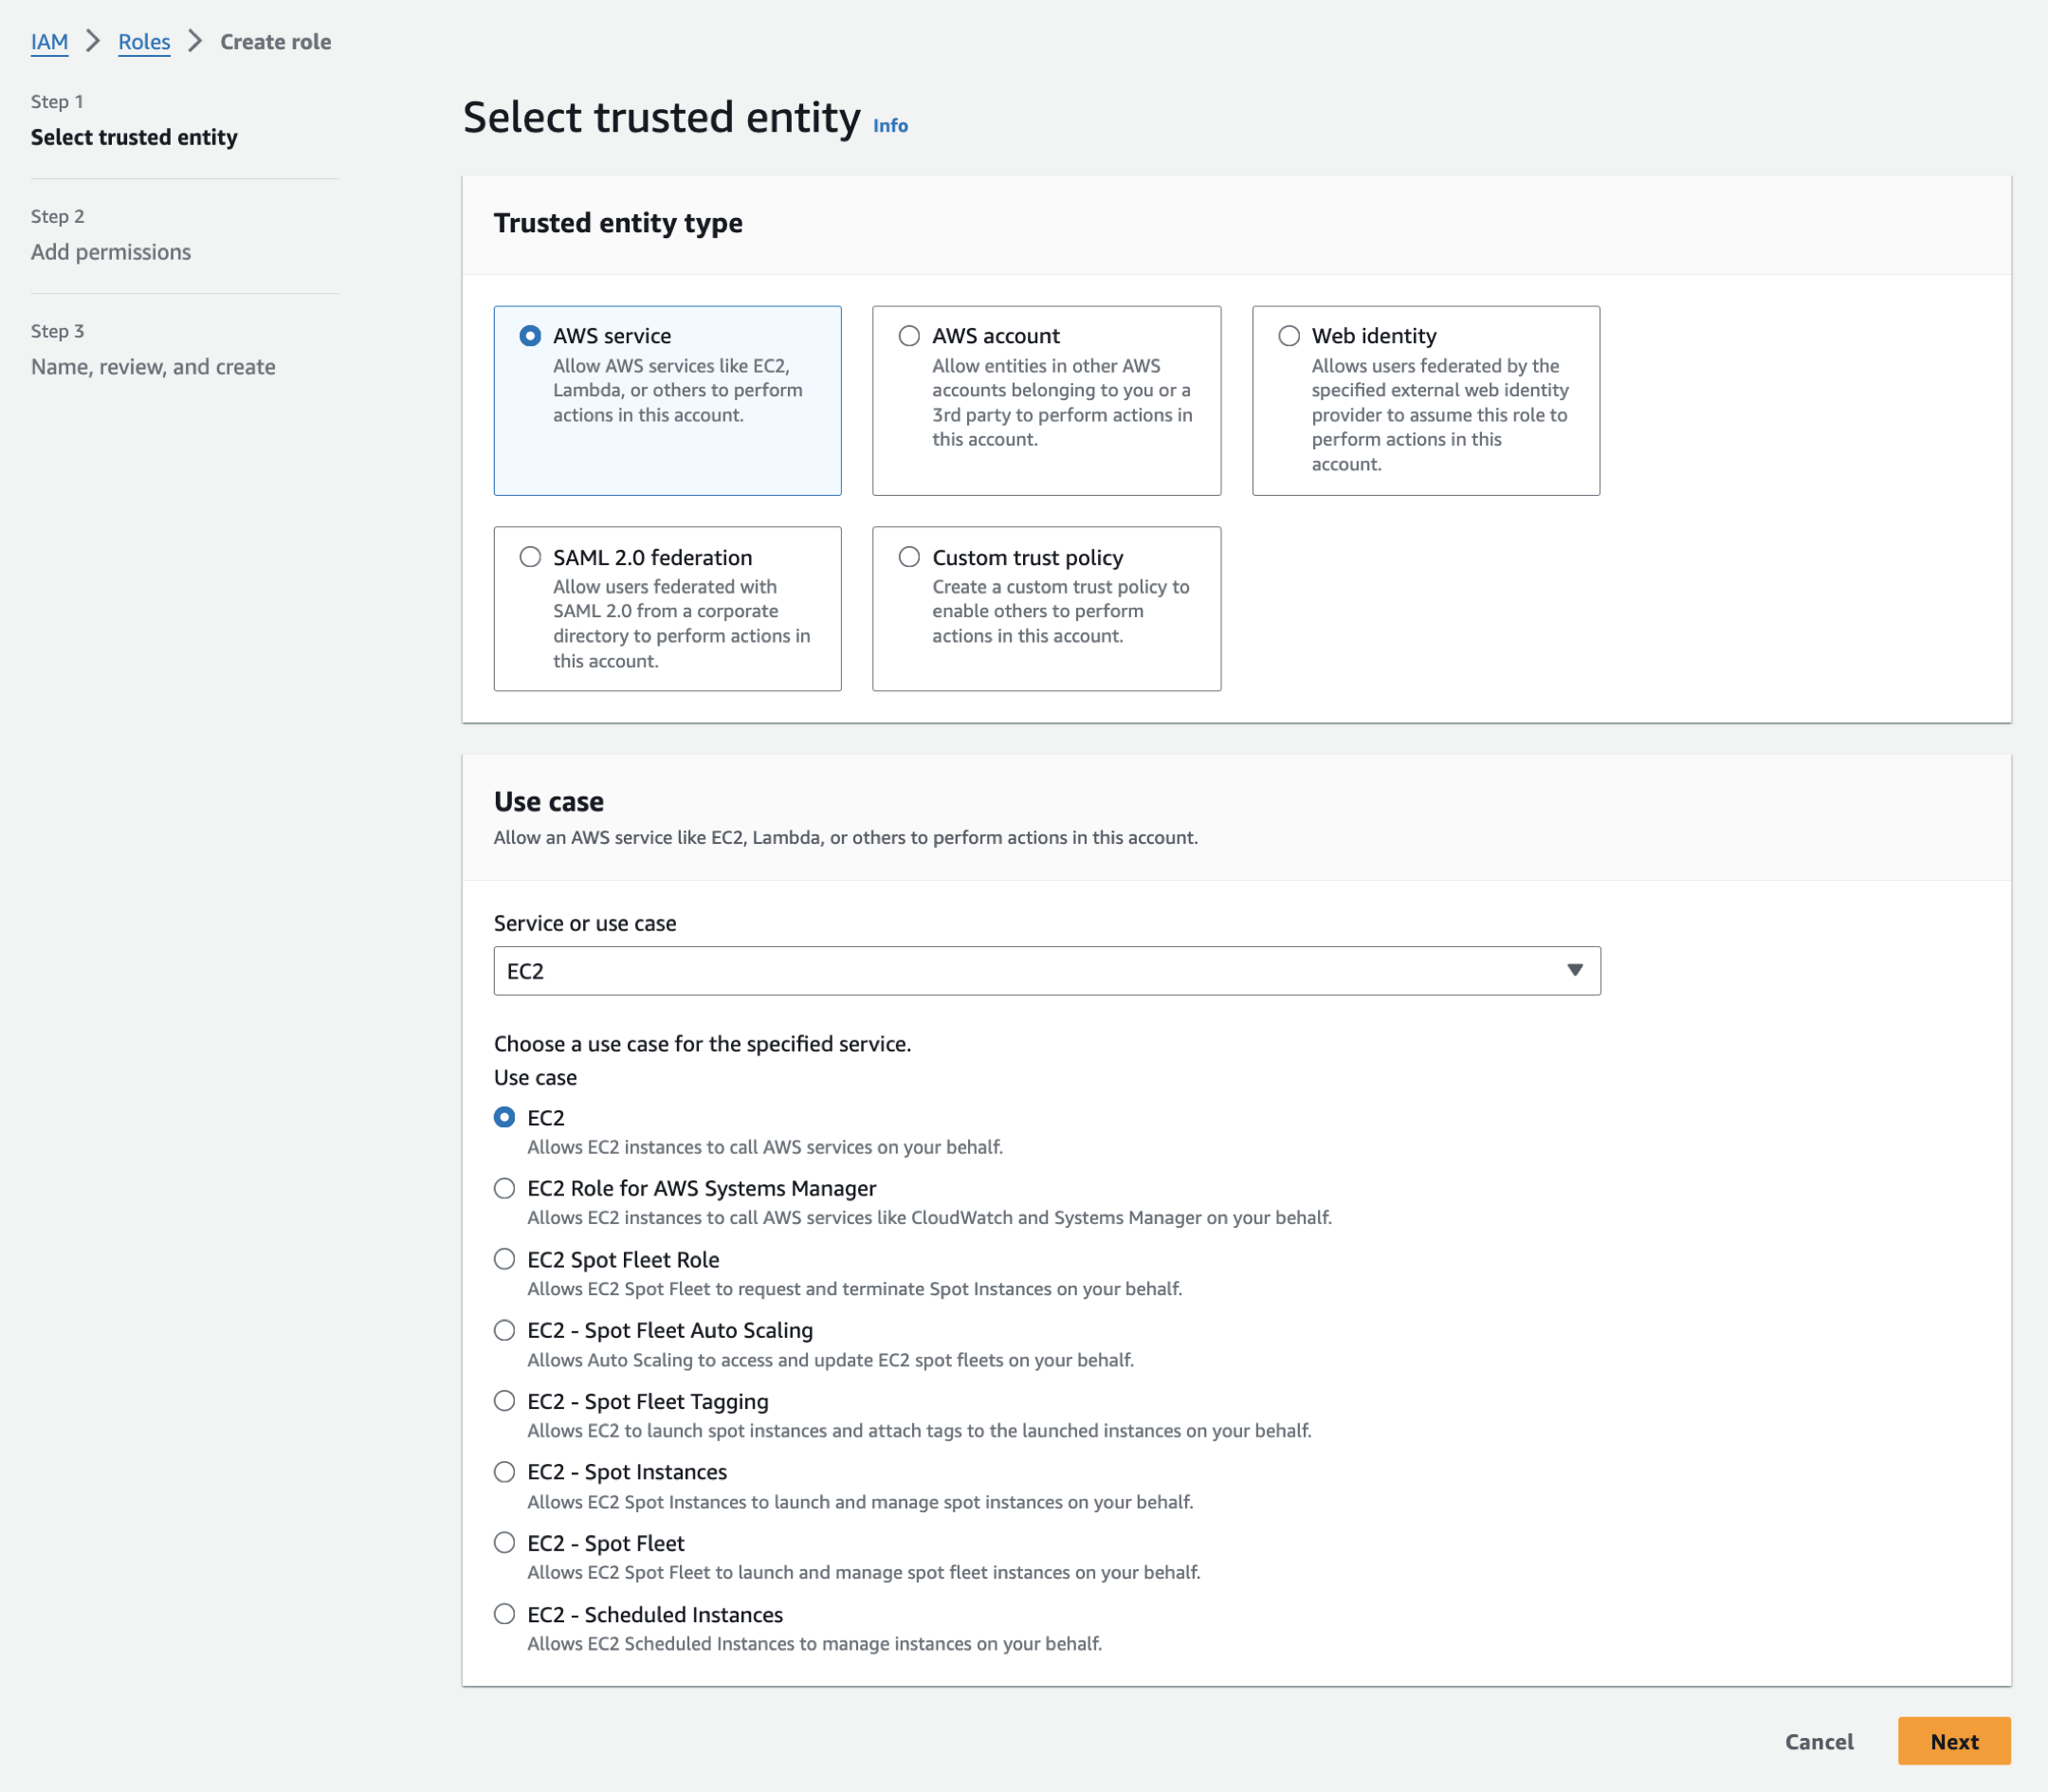Choose AWS account trusted entity option
The width and height of the screenshot is (2048, 1792).
pyautogui.click(x=909, y=336)
